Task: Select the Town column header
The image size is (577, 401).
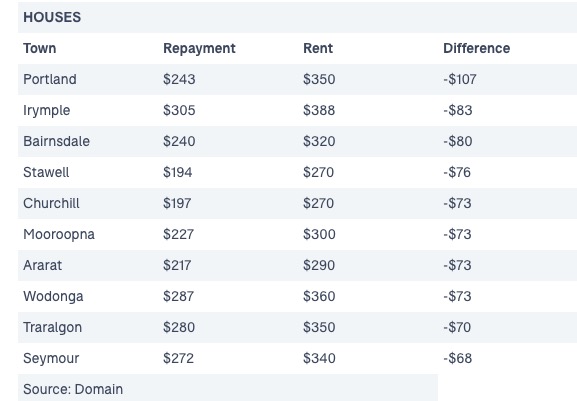Action: pyautogui.click(x=40, y=48)
